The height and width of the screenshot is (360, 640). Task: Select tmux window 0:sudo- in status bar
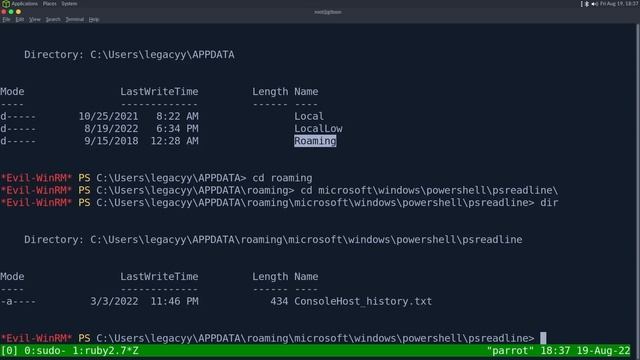click(45, 351)
